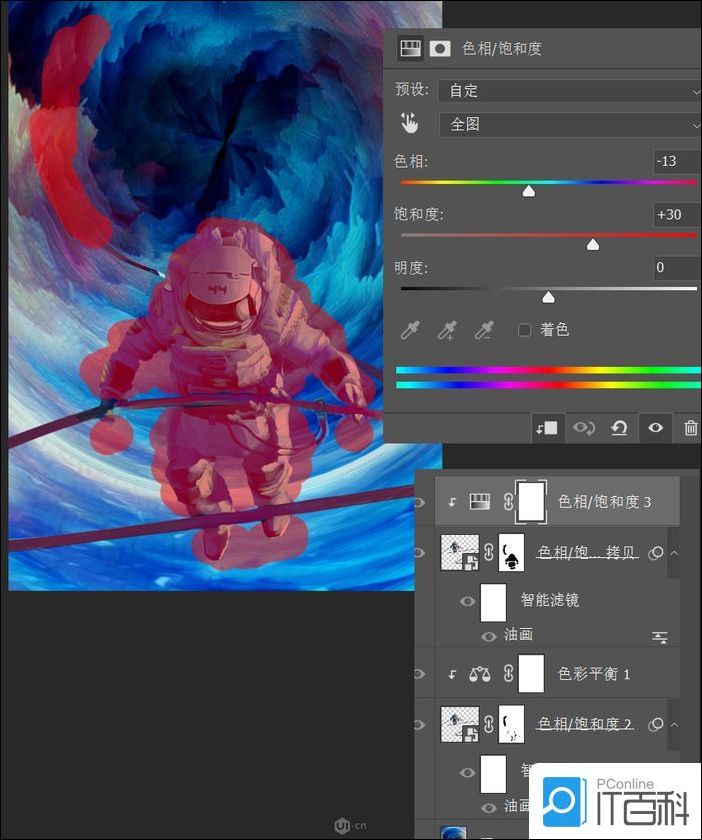The width and height of the screenshot is (702, 840).
Task: Click the mask thumbnail of 色彩平衡 1 layer
Action: pos(532,673)
